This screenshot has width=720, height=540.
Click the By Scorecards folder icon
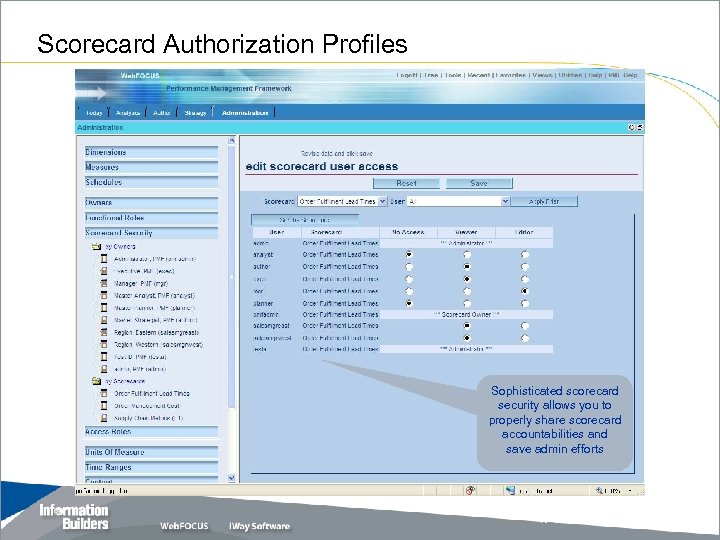(x=96, y=381)
